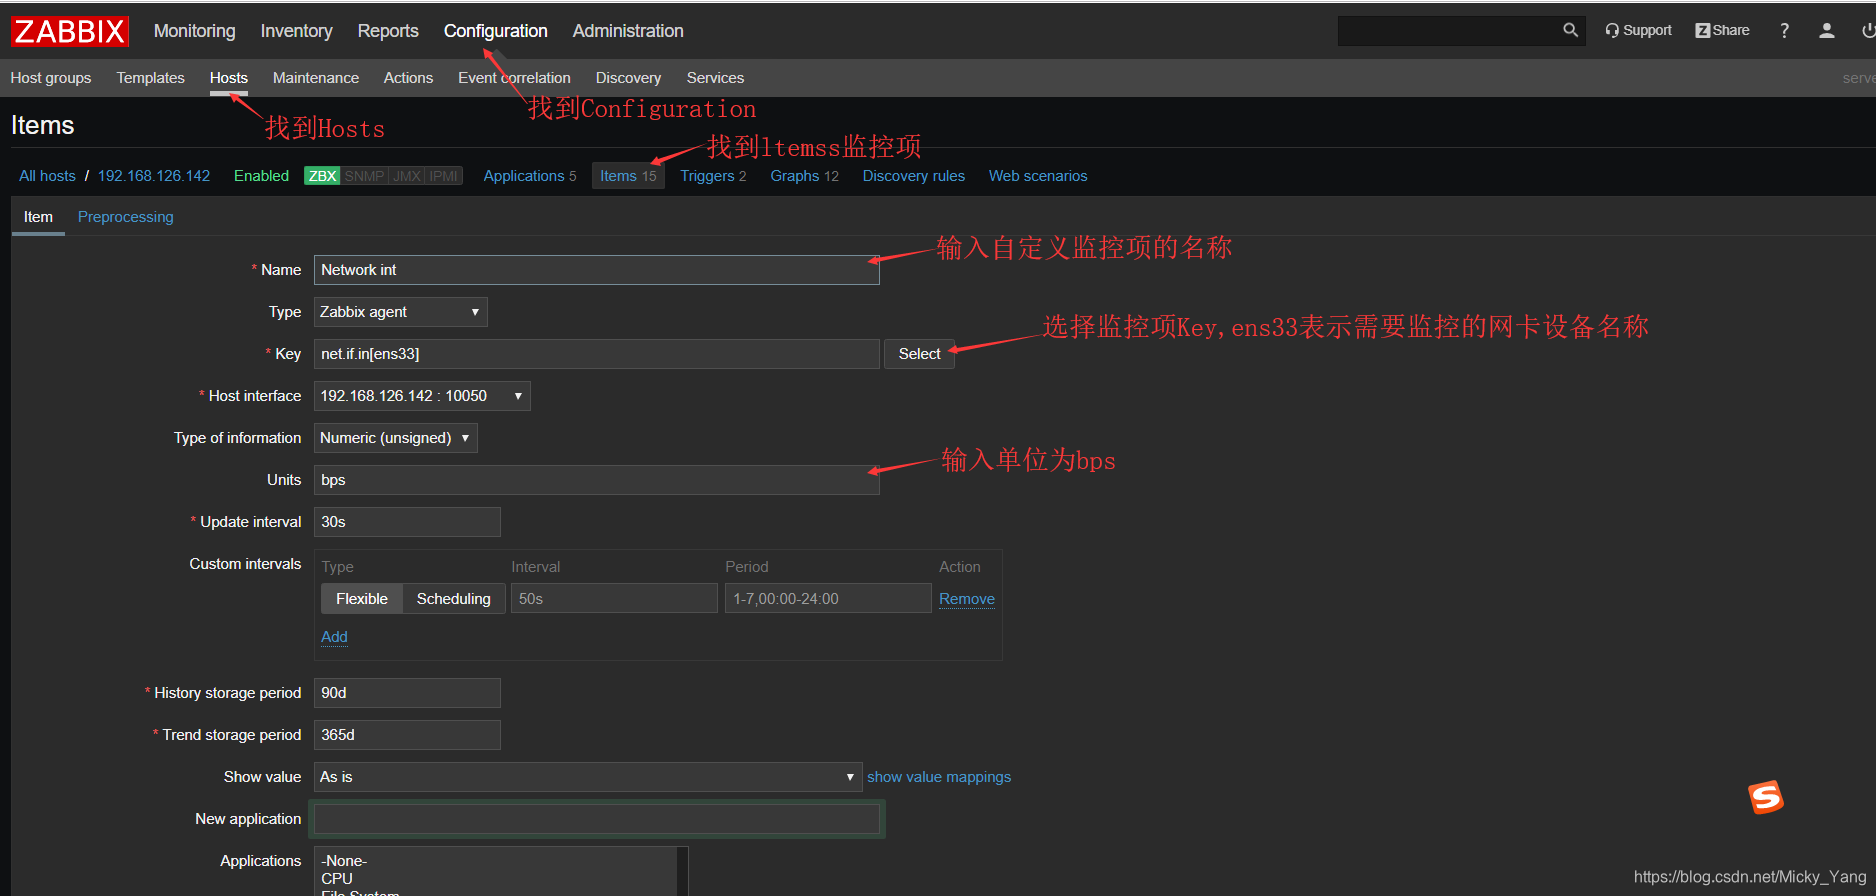The width and height of the screenshot is (1876, 896).
Task: Open the help question mark icon
Action: 1784,31
